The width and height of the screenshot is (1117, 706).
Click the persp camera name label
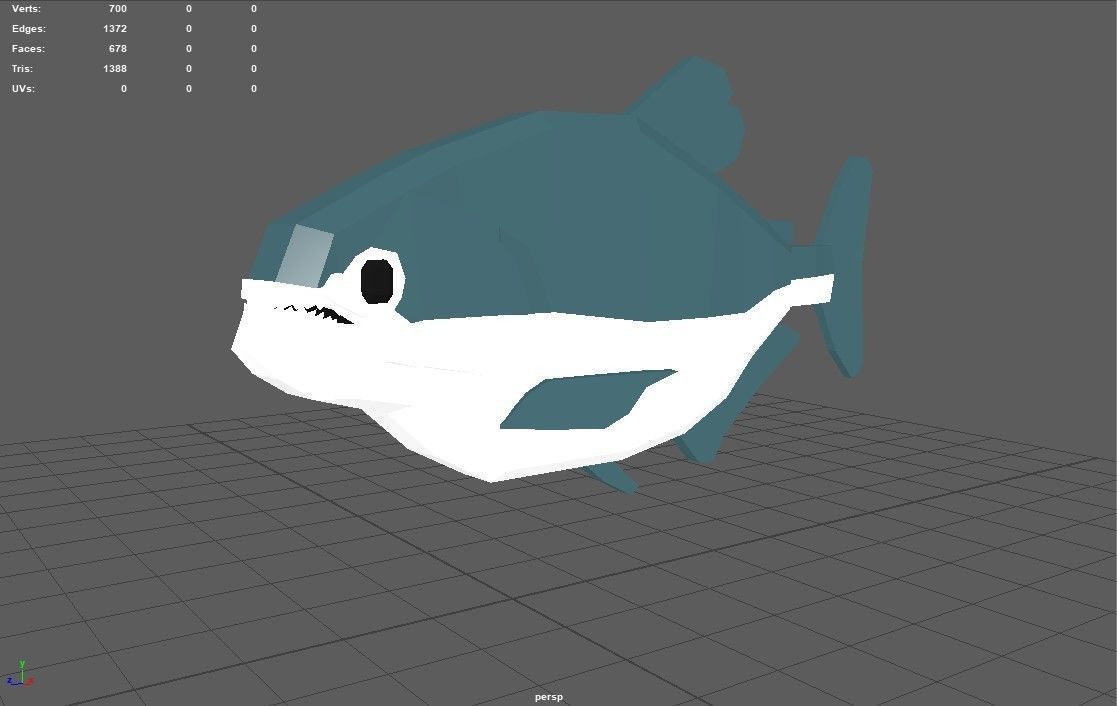(549, 697)
